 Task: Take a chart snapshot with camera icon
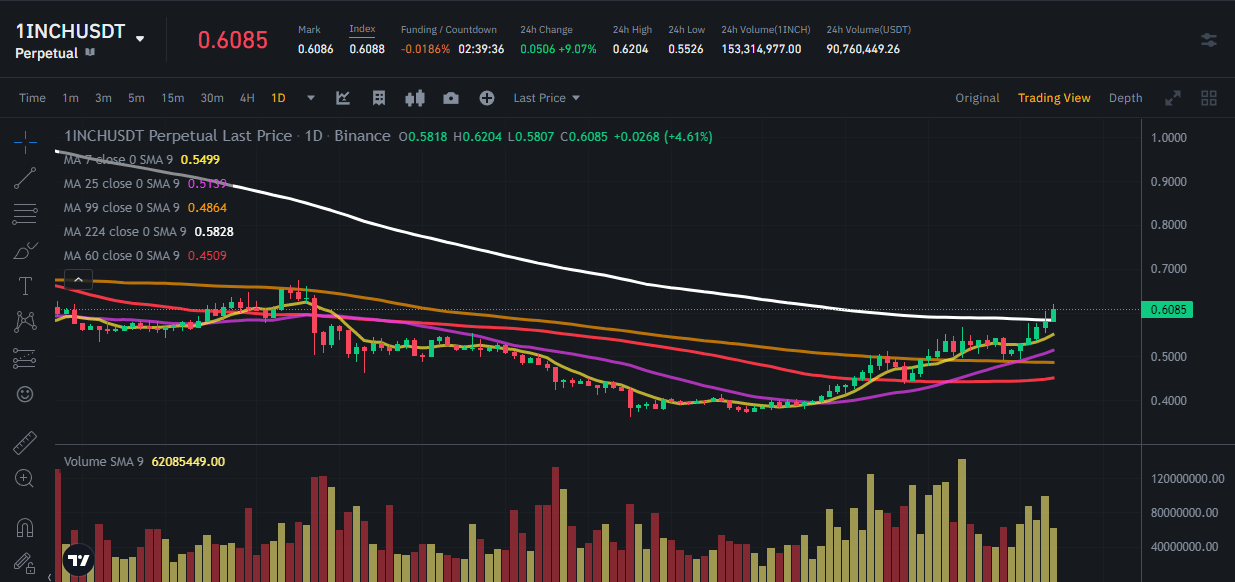click(x=451, y=98)
